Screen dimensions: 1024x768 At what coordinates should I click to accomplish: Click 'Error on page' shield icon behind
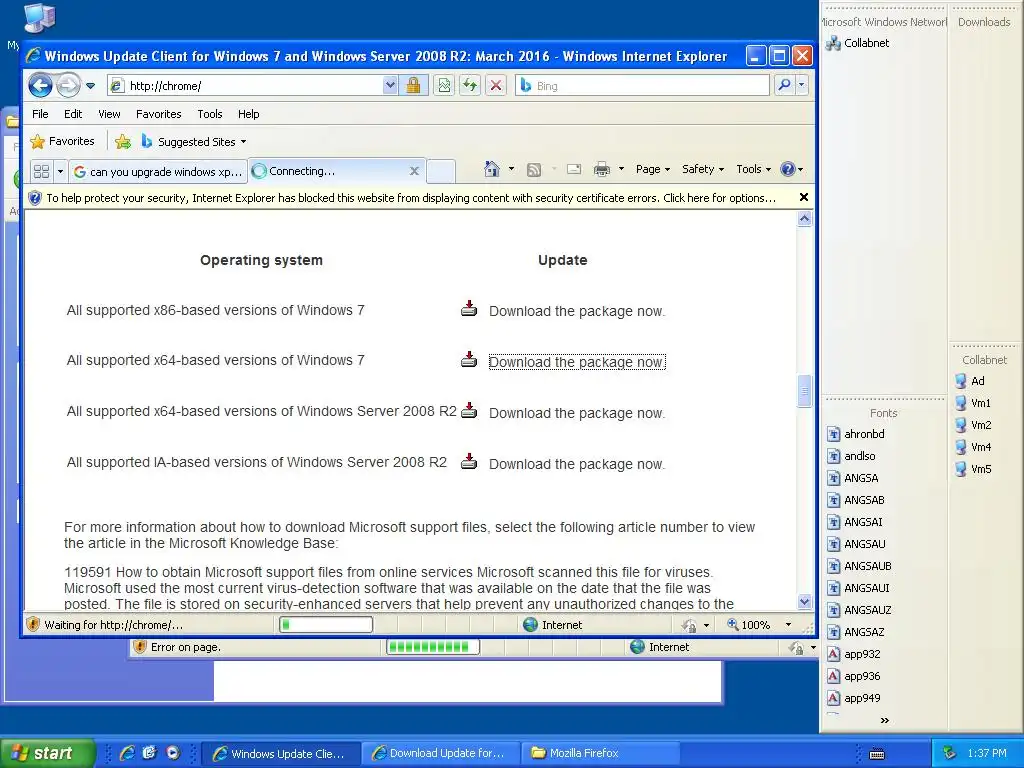pyautogui.click(x=139, y=647)
